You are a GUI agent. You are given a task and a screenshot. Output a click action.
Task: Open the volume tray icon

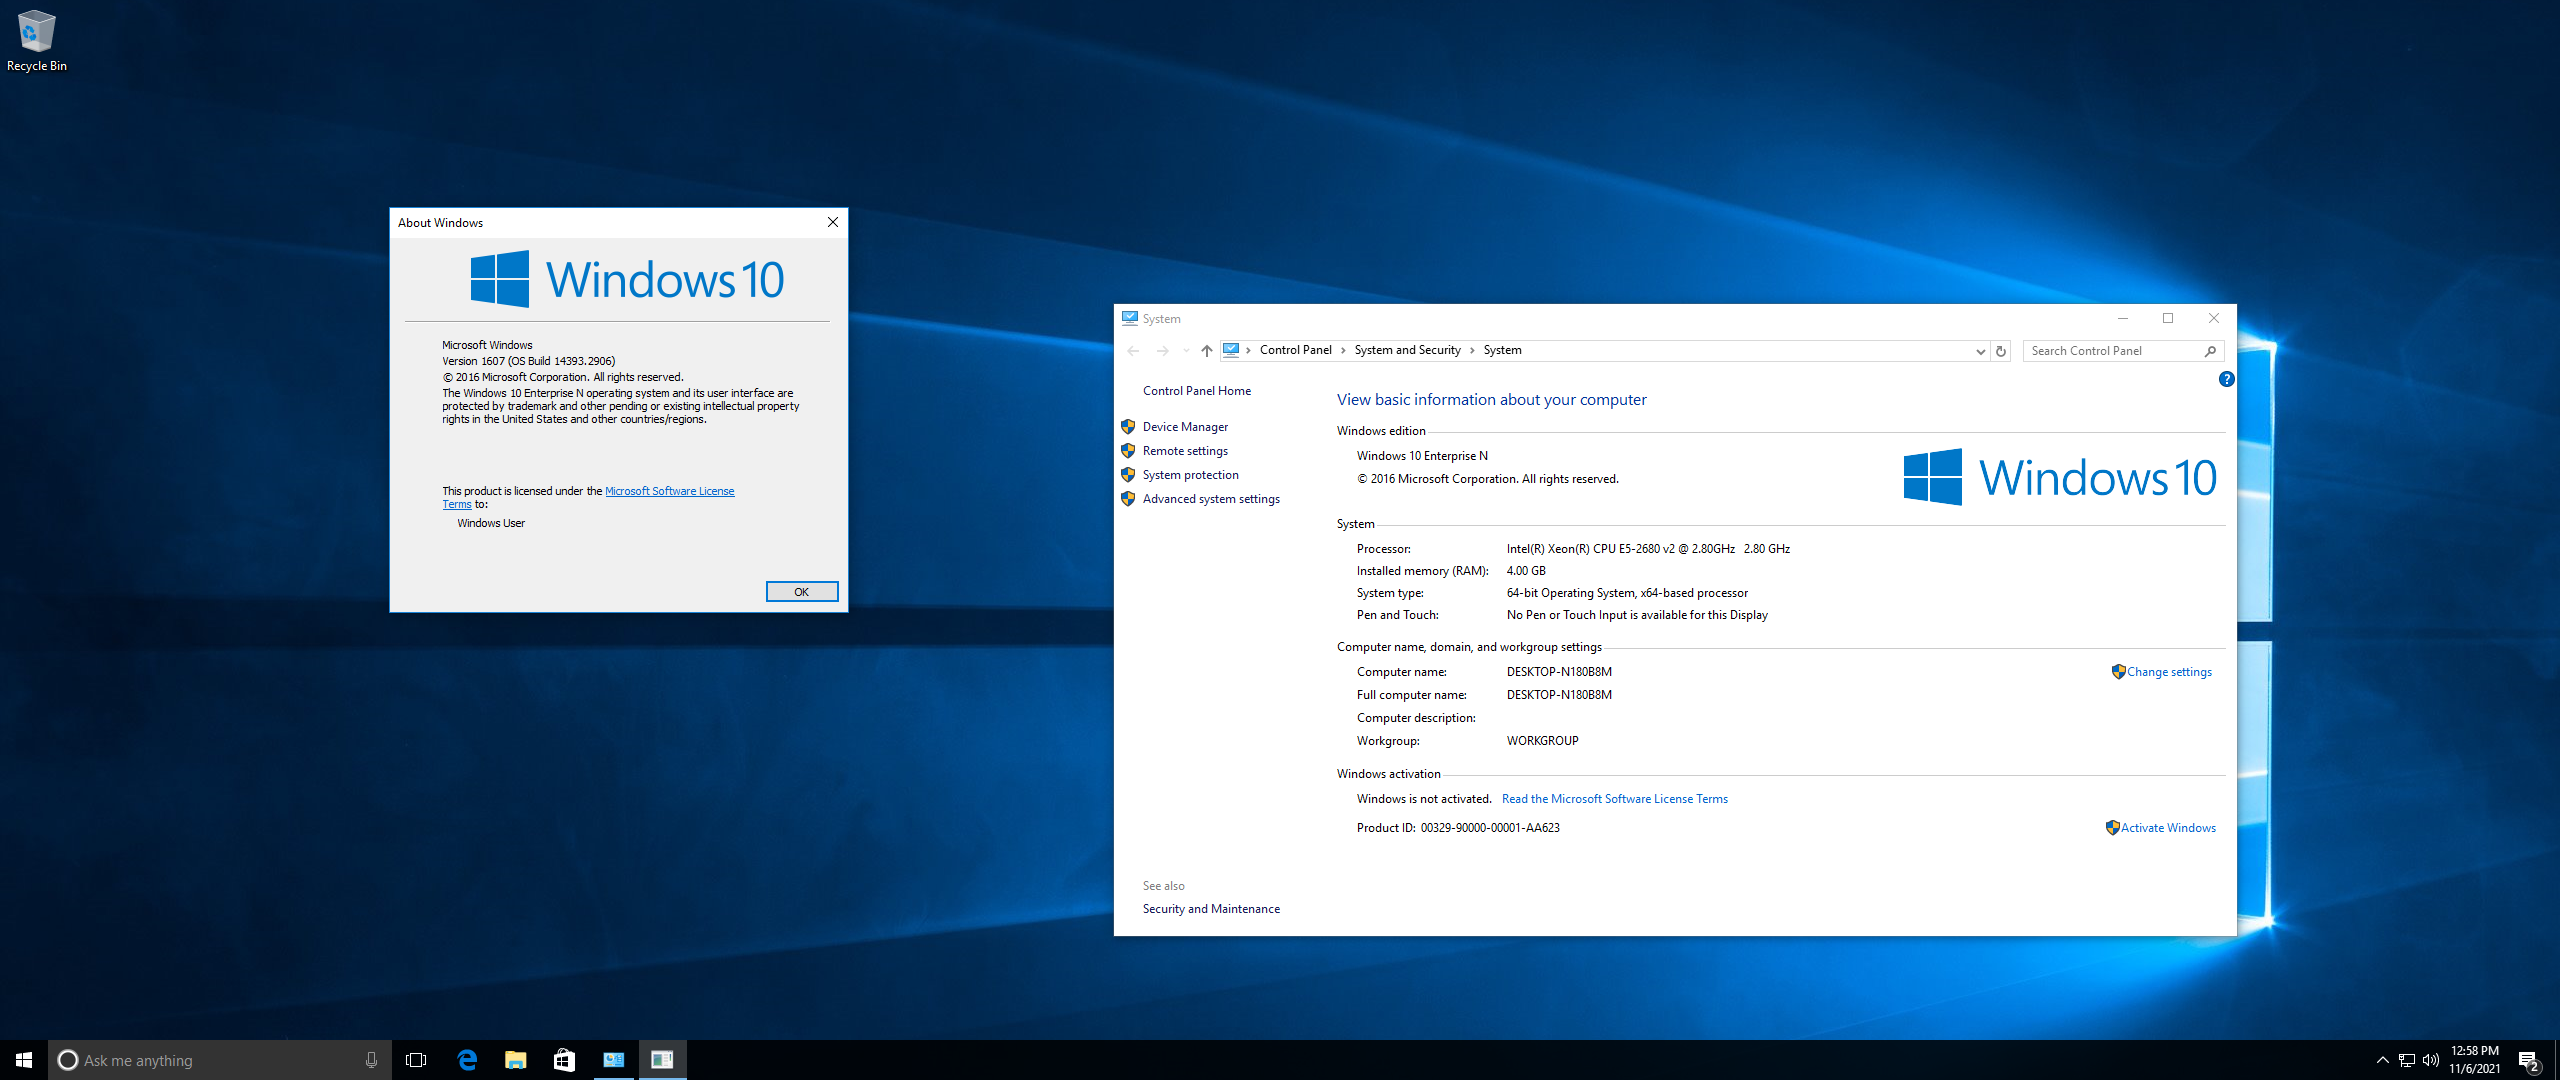tap(2431, 1060)
